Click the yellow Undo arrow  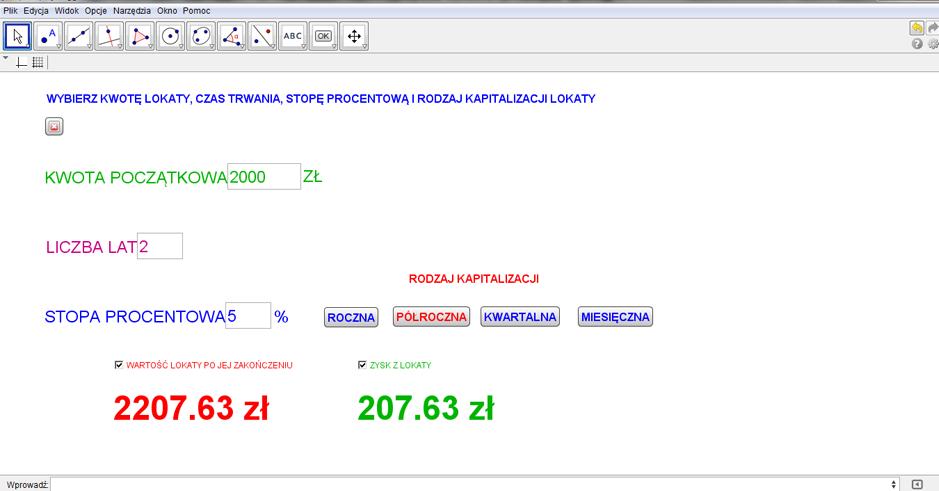point(916,28)
